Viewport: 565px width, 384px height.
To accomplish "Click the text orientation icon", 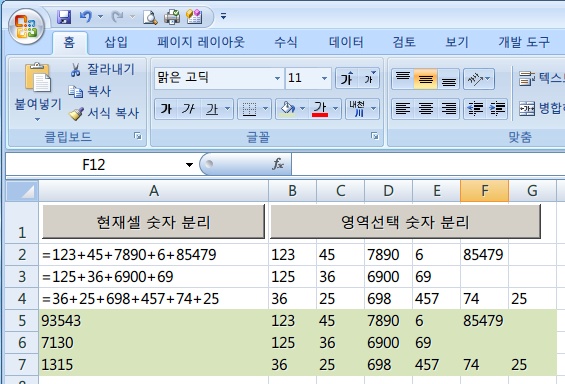I will 475,78.
